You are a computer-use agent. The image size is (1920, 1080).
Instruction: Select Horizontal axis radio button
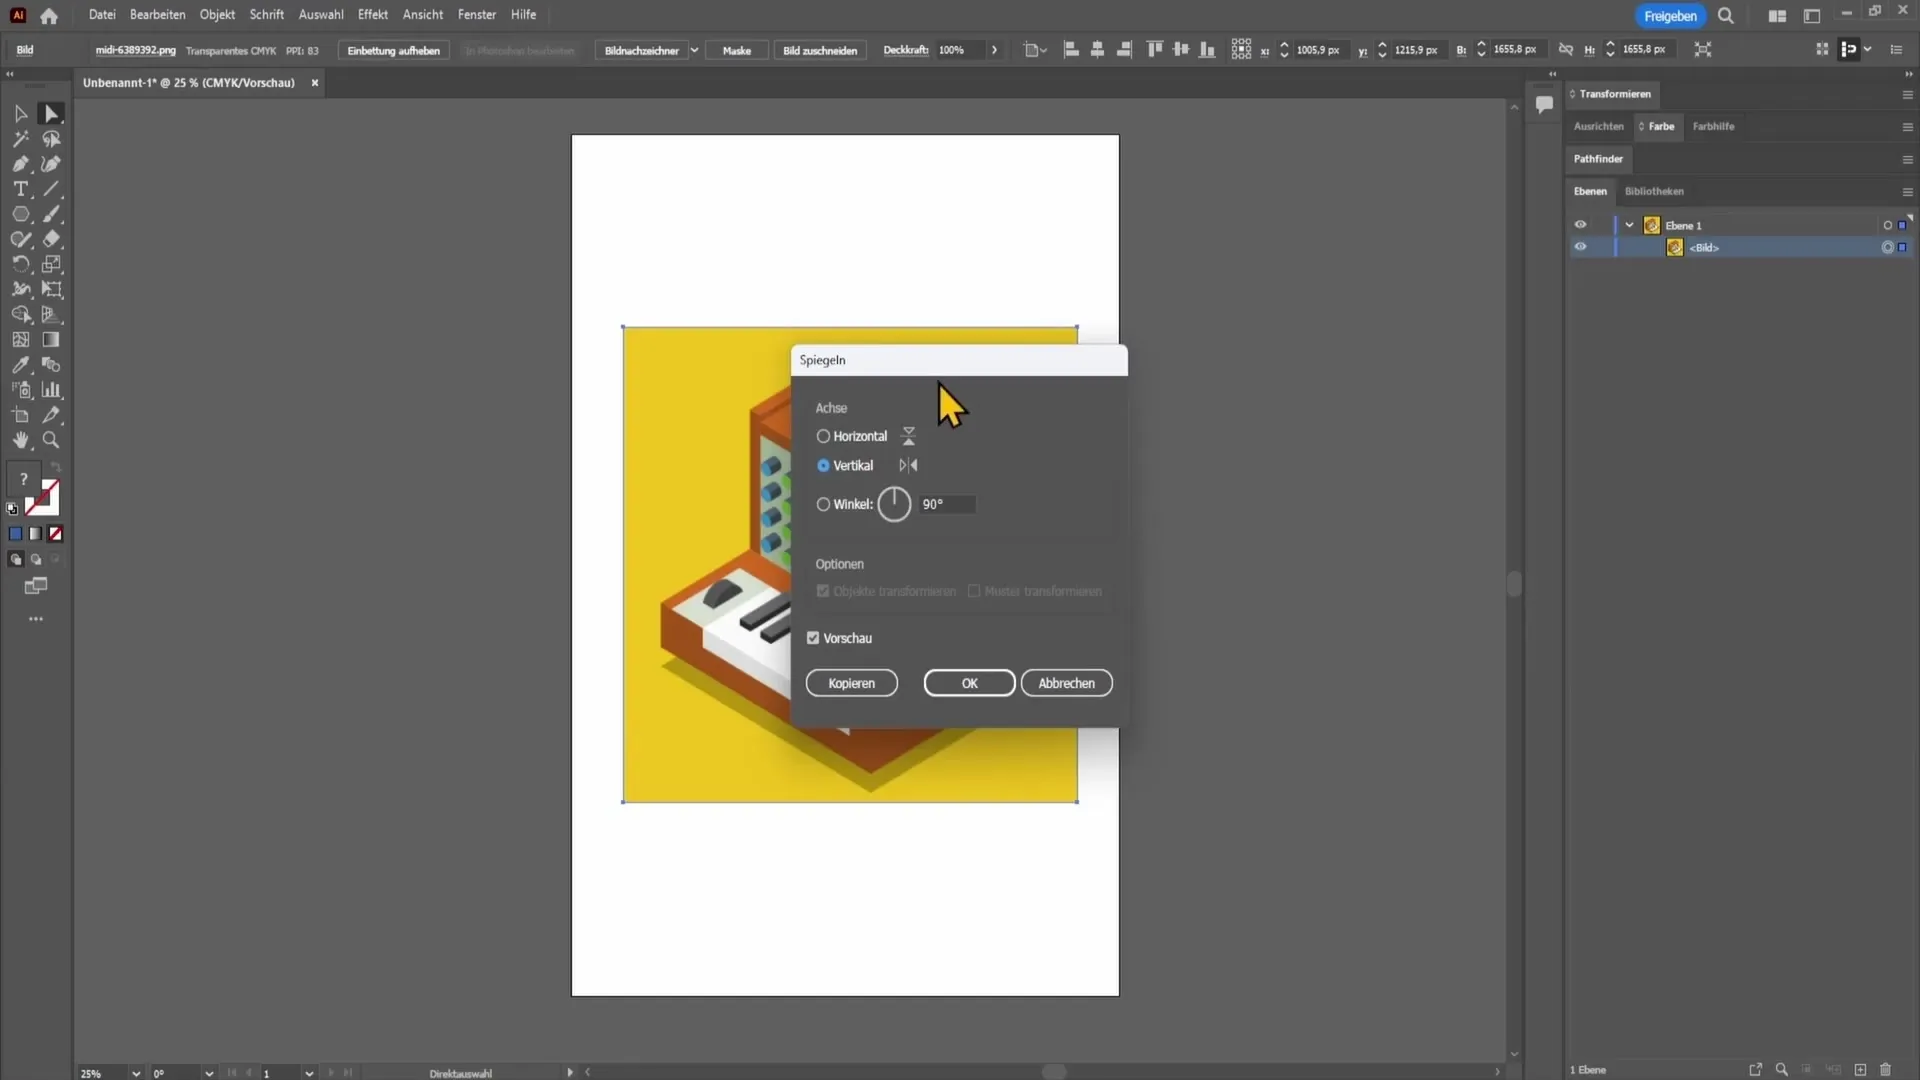click(x=823, y=436)
